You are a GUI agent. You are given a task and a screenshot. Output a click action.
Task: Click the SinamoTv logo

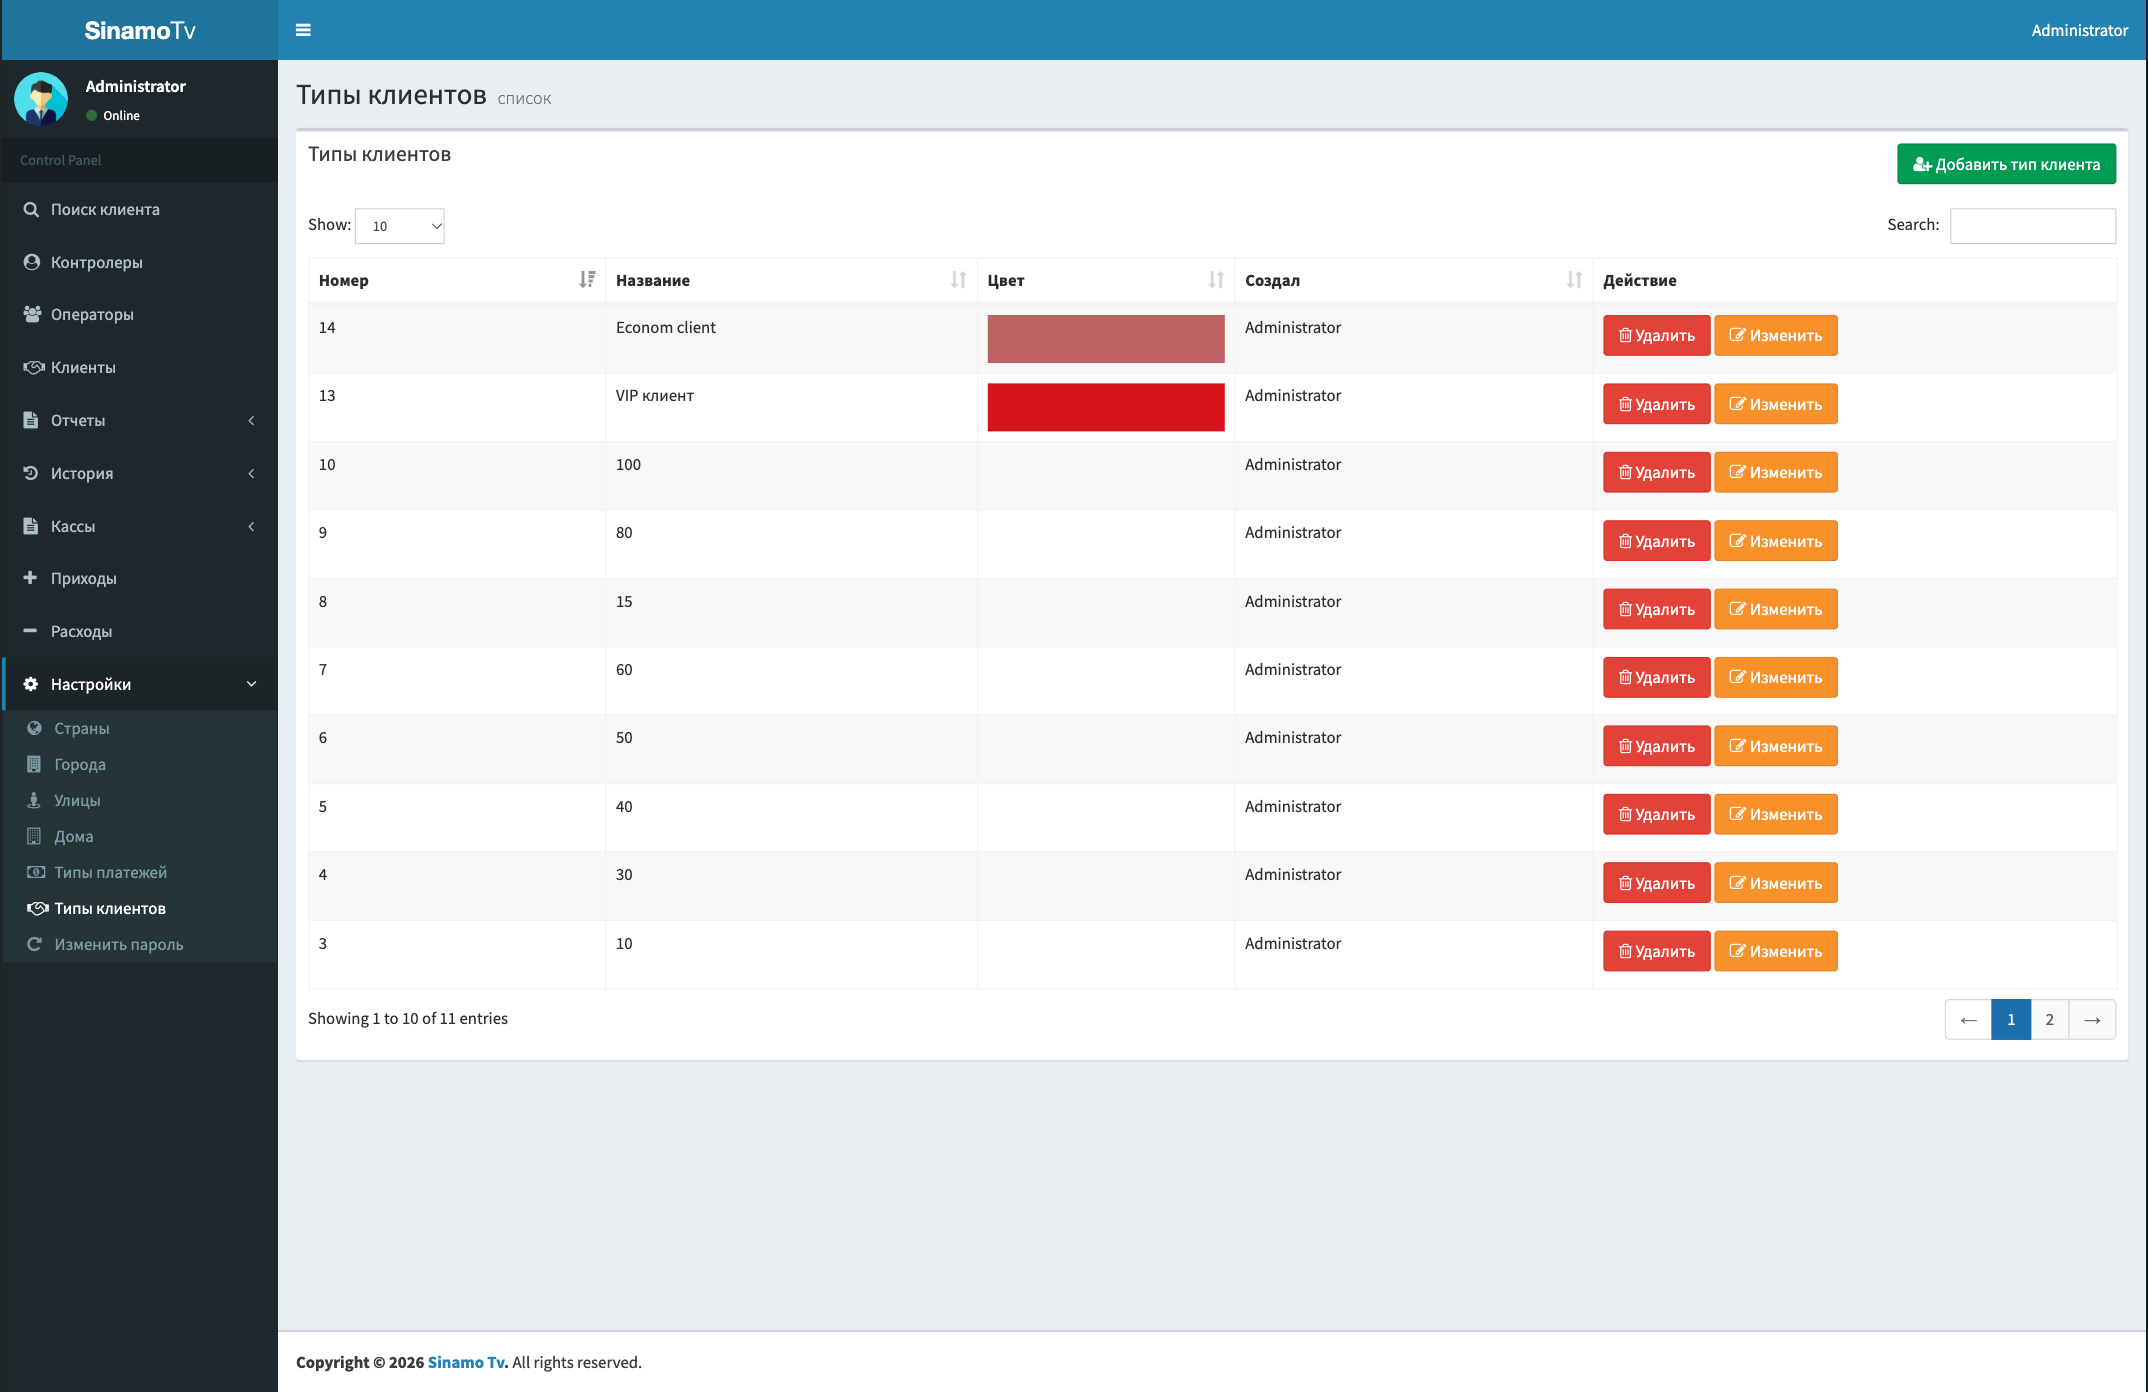(140, 30)
